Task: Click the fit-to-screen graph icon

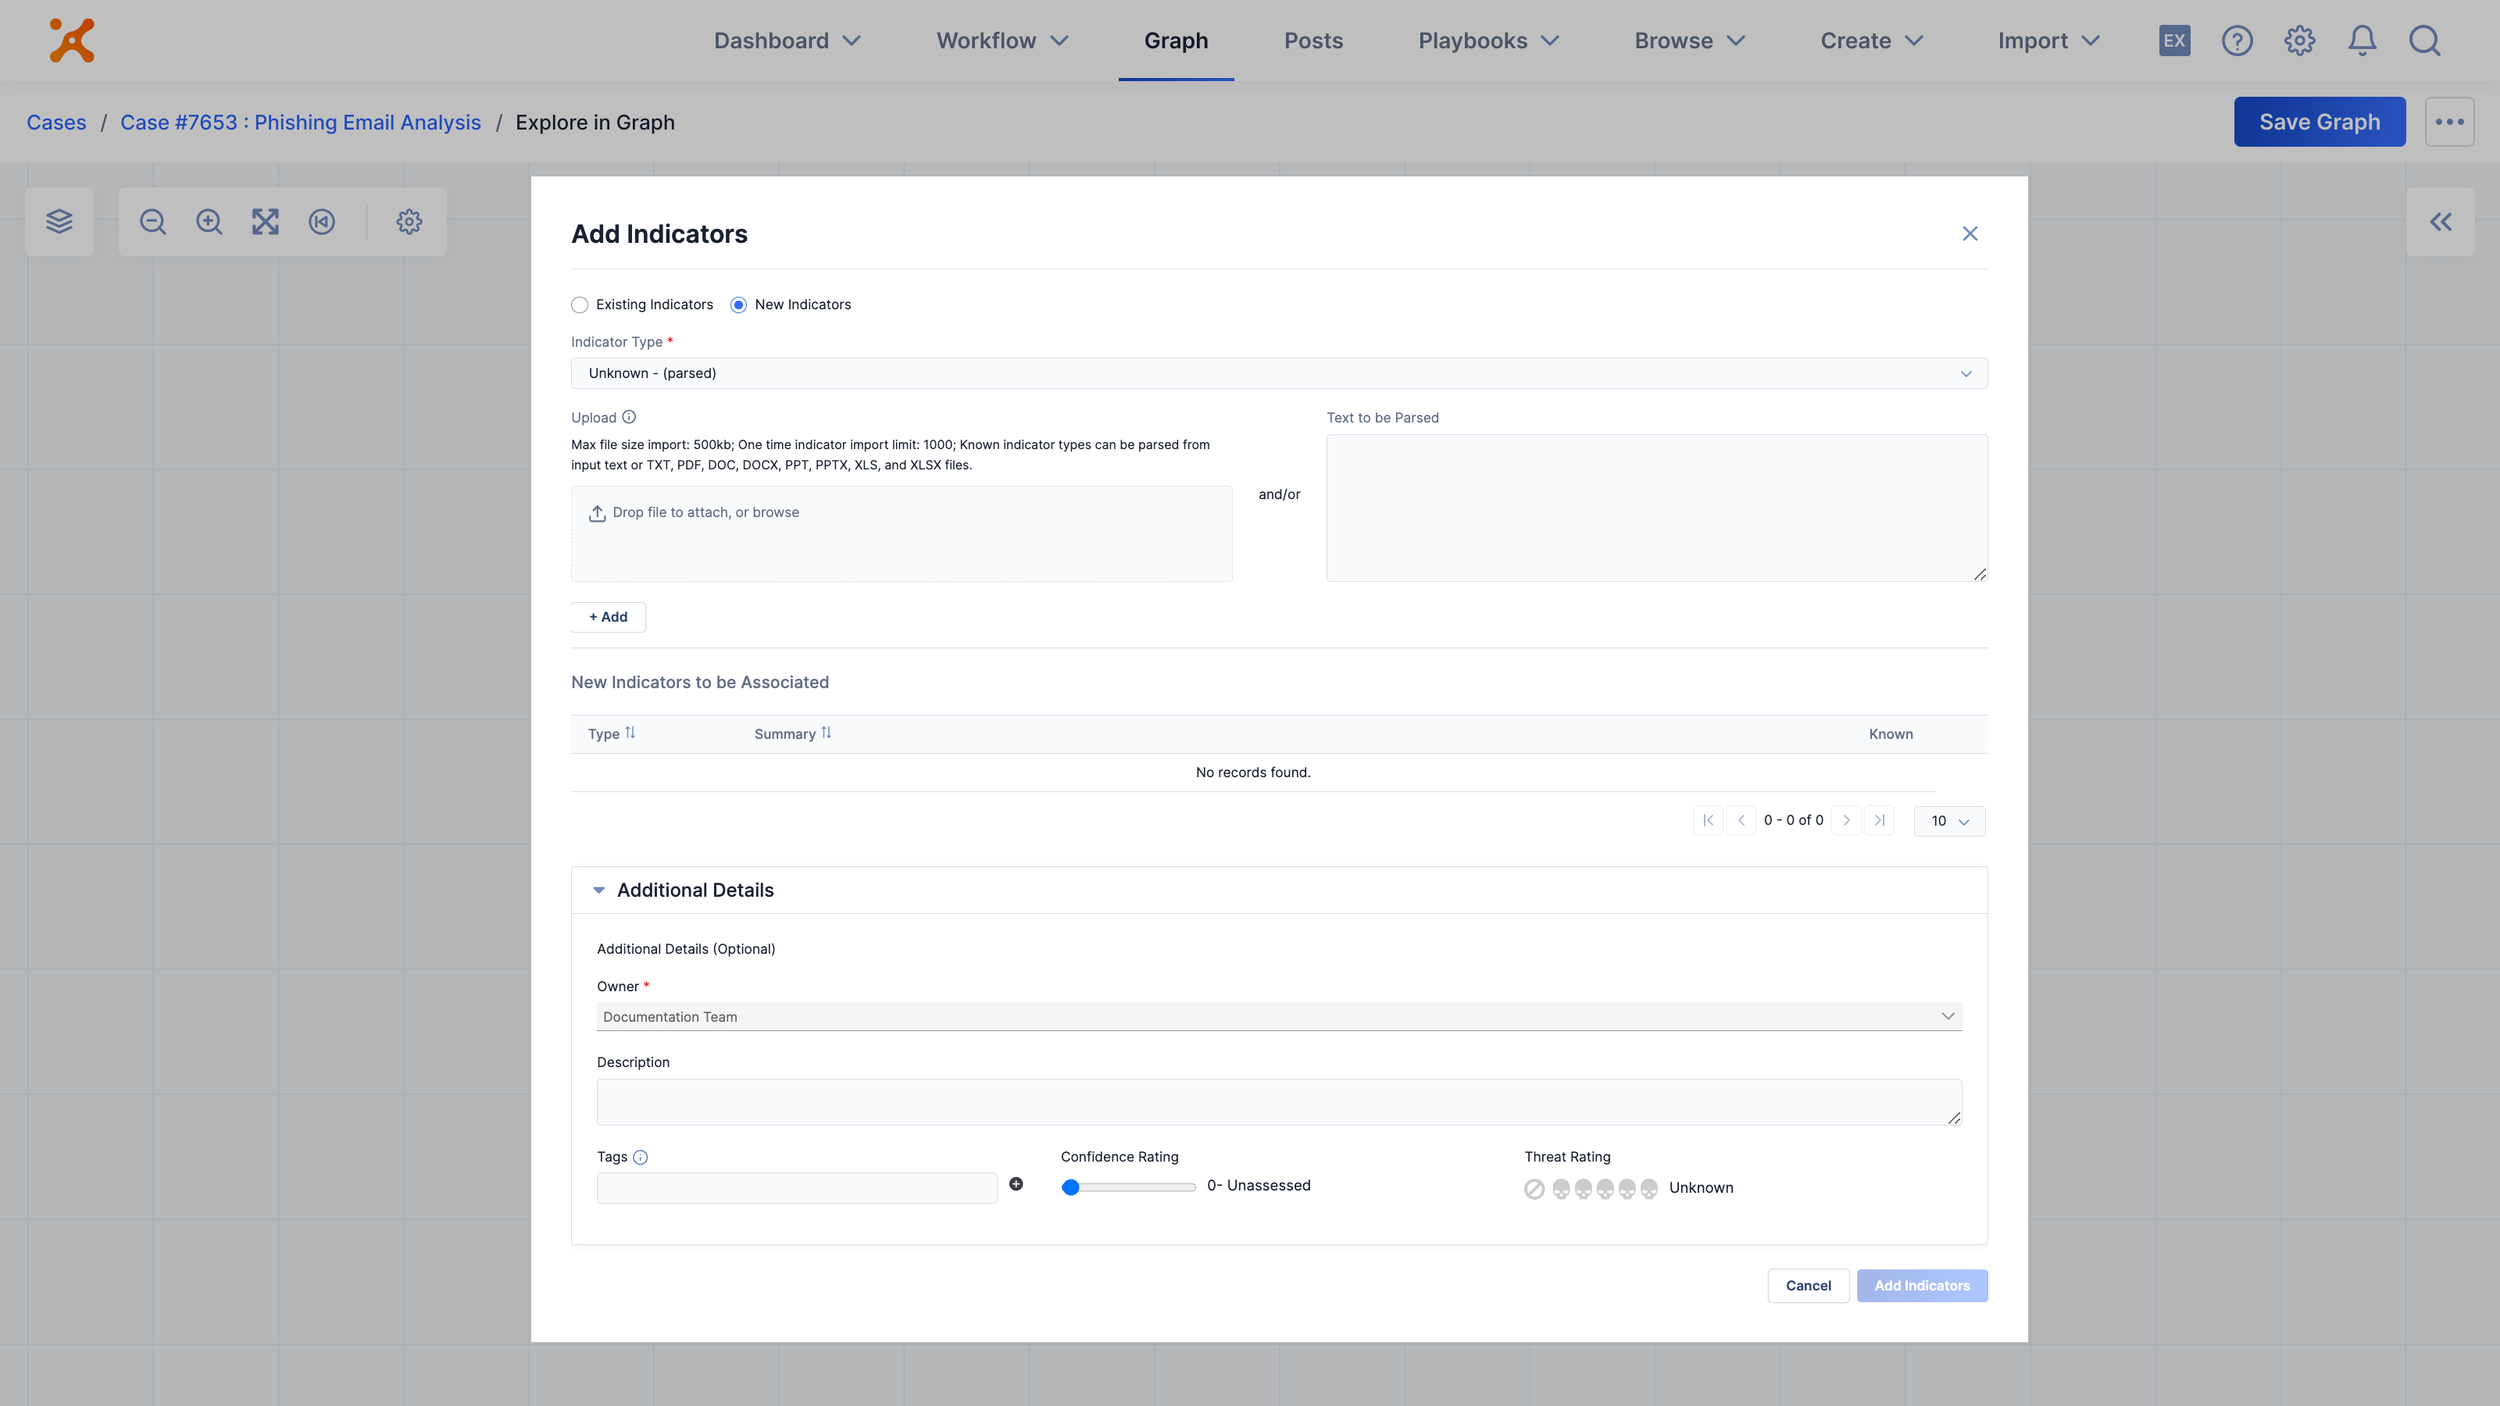Action: (265, 221)
